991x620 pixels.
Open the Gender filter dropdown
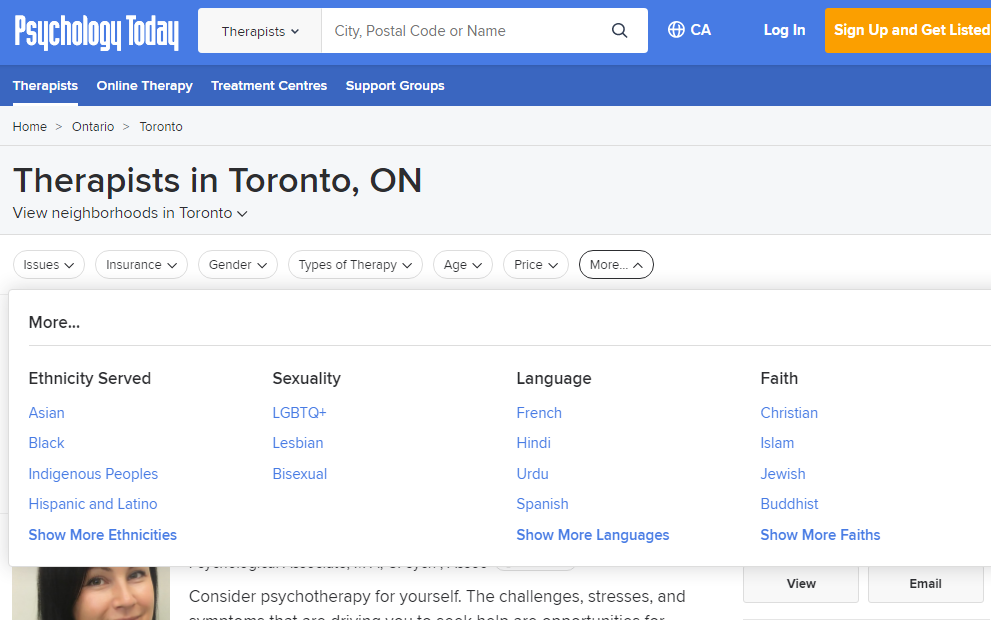[238, 265]
